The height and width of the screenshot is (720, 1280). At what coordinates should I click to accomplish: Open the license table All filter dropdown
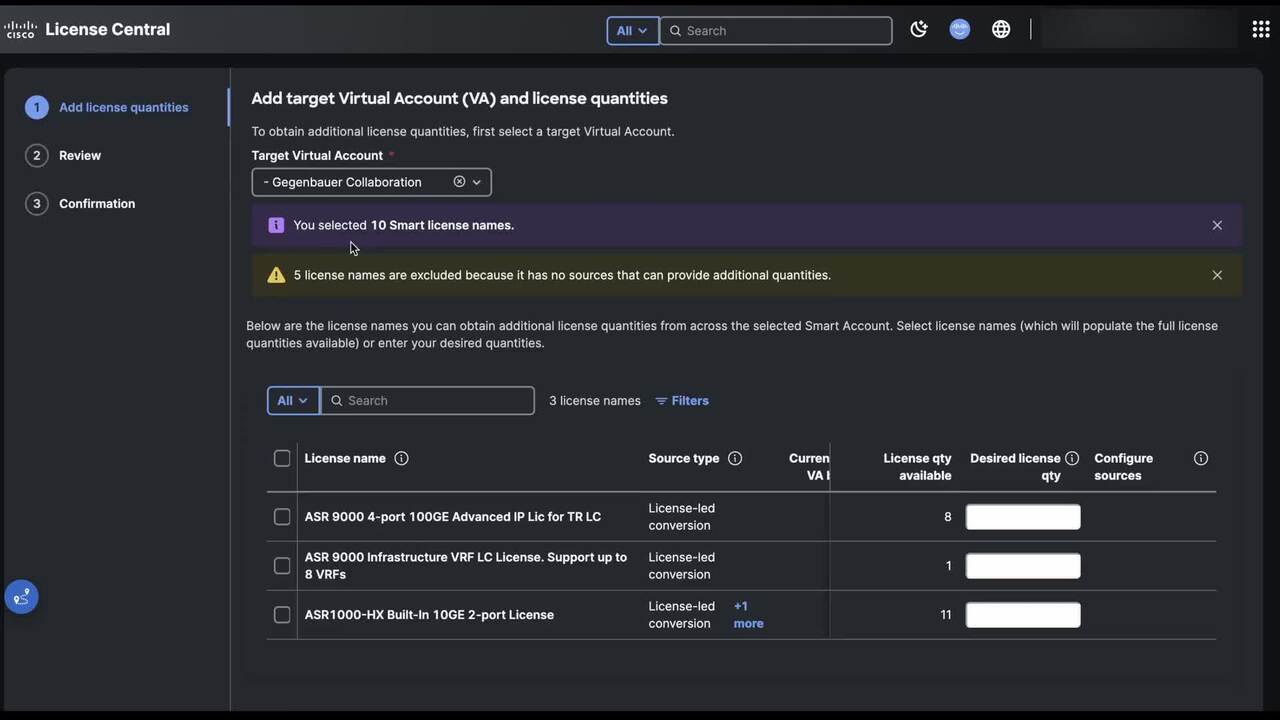point(293,401)
